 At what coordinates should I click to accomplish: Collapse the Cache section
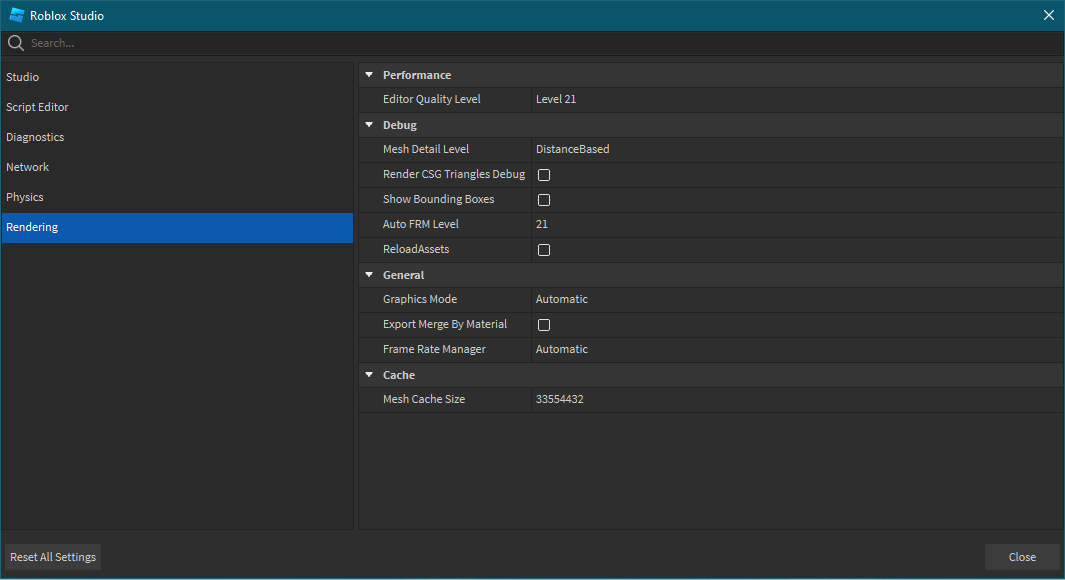pyautogui.click(x=369, y=375)
